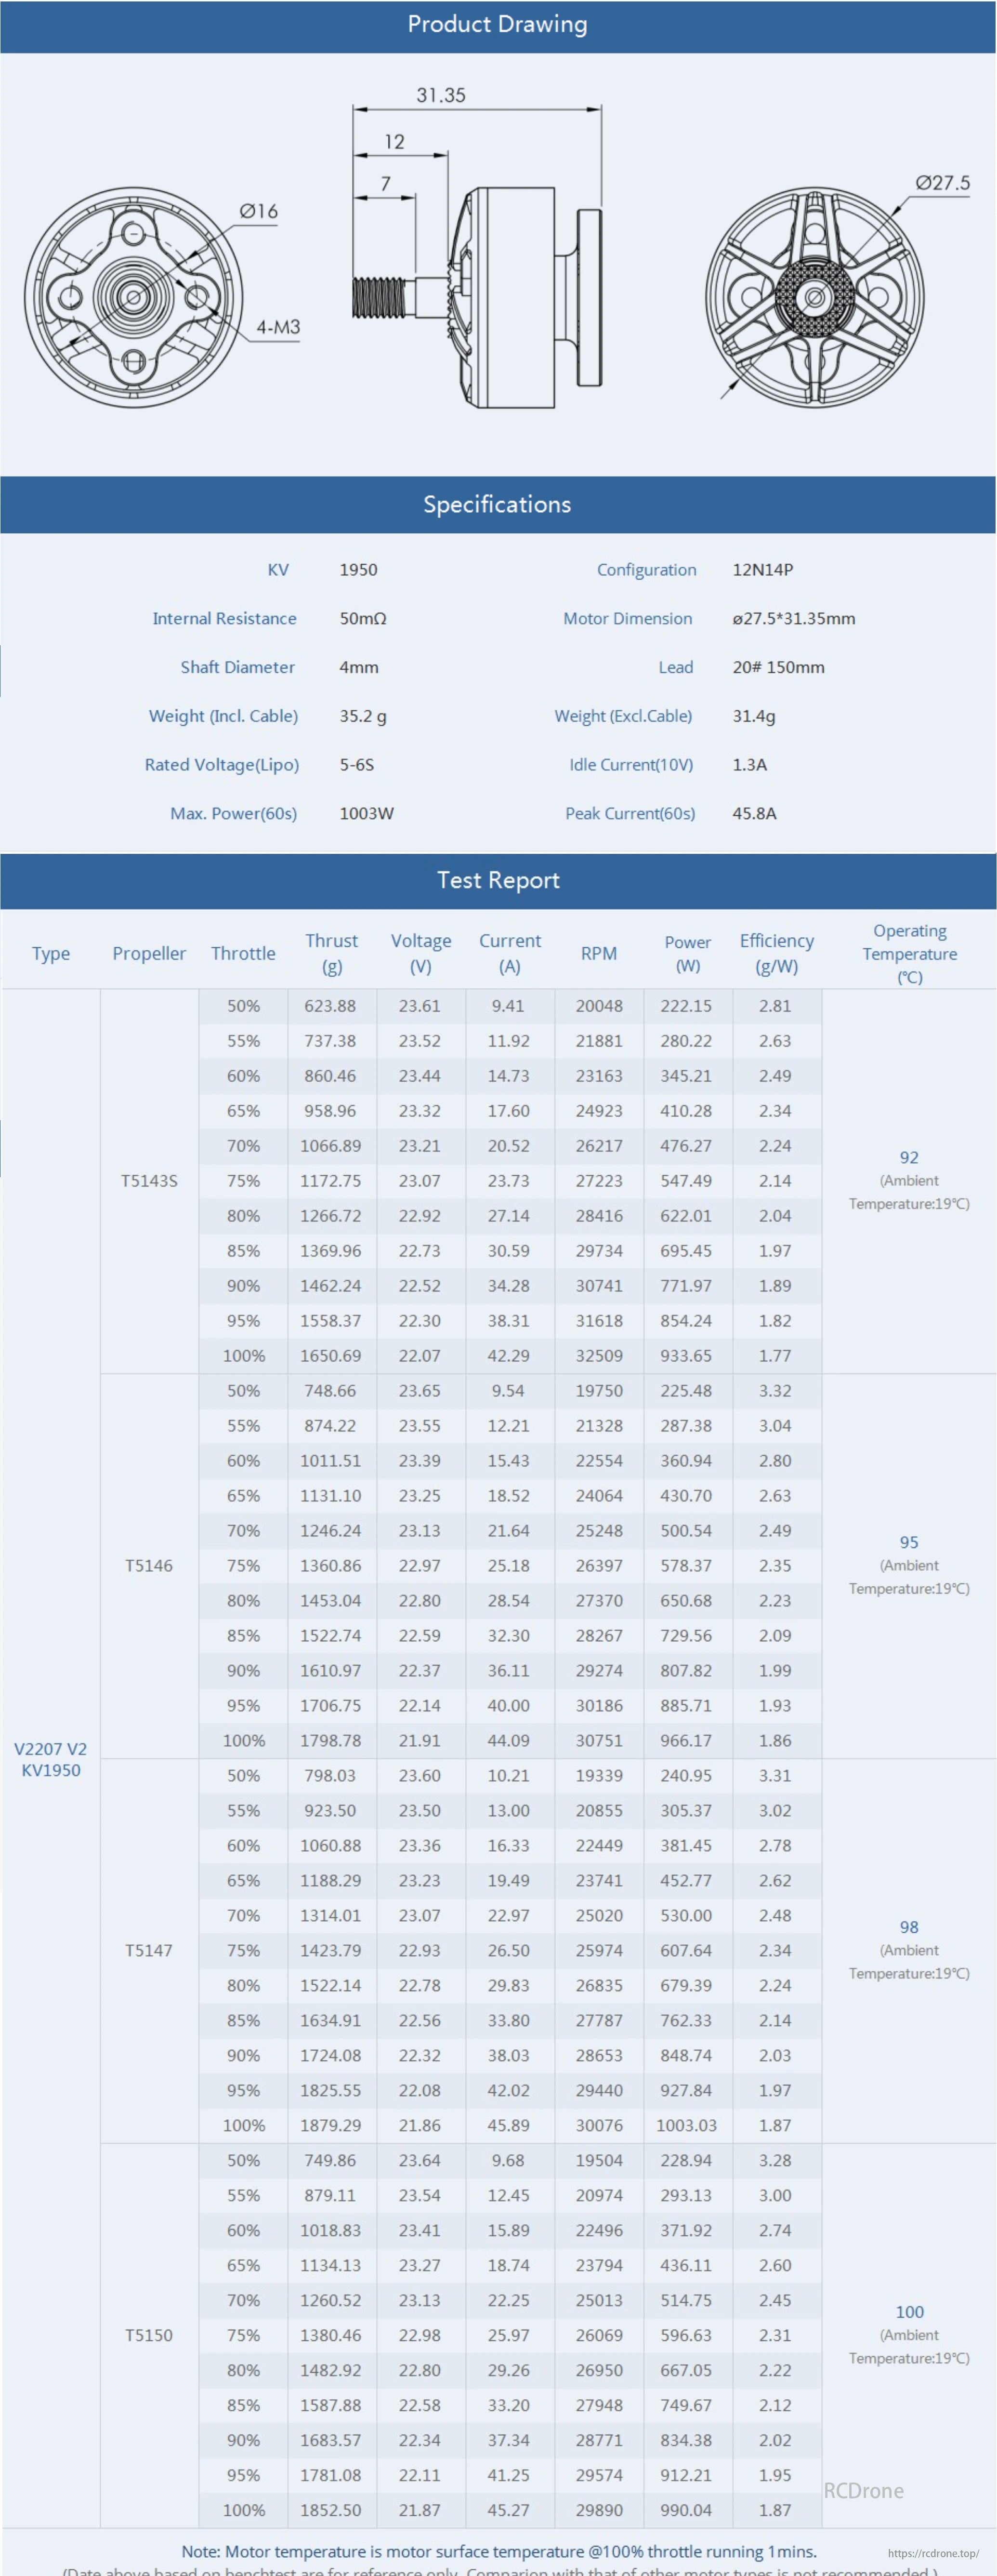The image size is (997, 2576).
Task: Click the Test Report section header
Action: point(498,880)
